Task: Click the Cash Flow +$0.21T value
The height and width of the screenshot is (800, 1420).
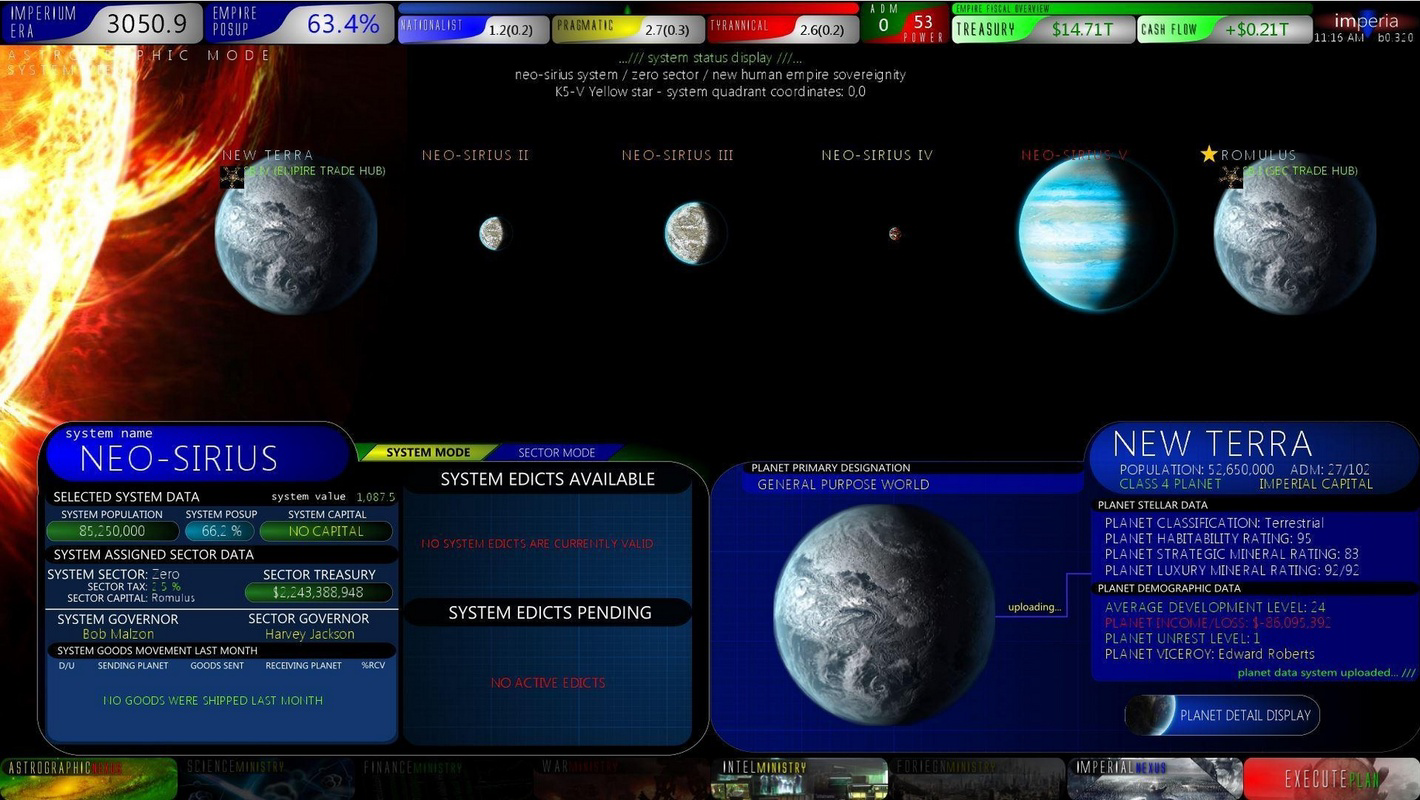Action: point(1258,29)
